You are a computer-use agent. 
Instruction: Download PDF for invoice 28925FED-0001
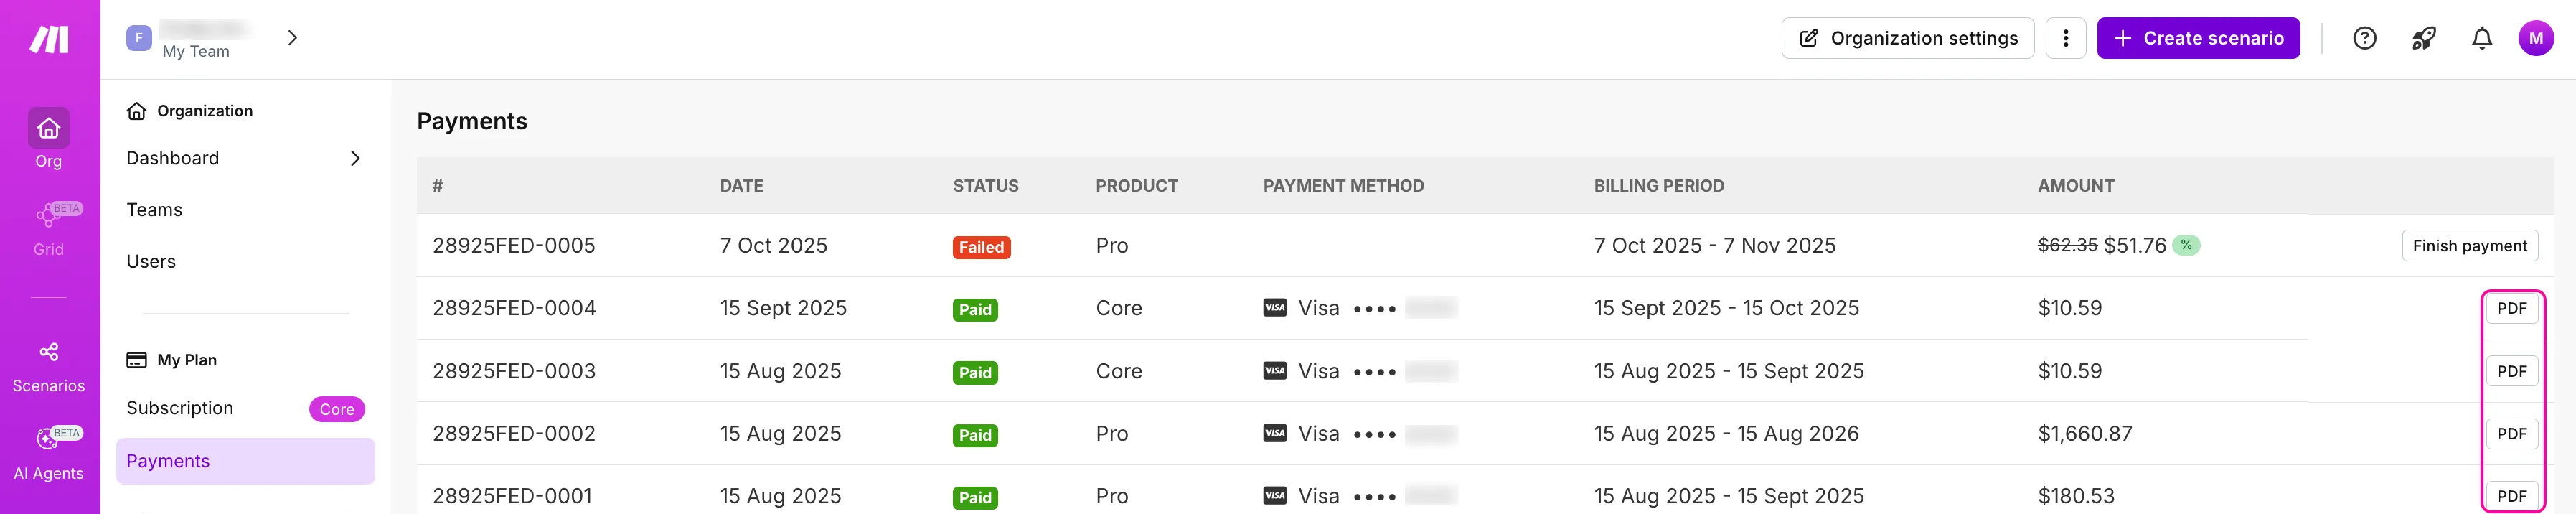(2511, 496)
